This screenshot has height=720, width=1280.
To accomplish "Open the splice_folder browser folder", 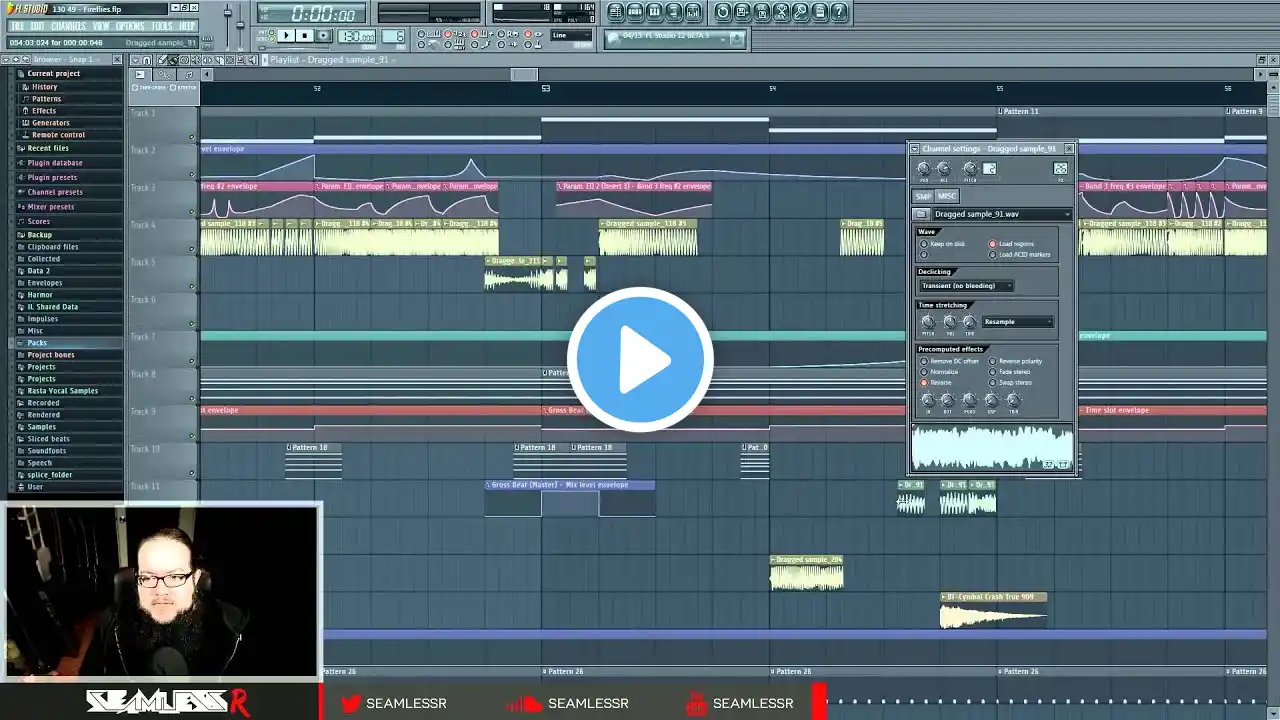I will [x=49, y=475].
